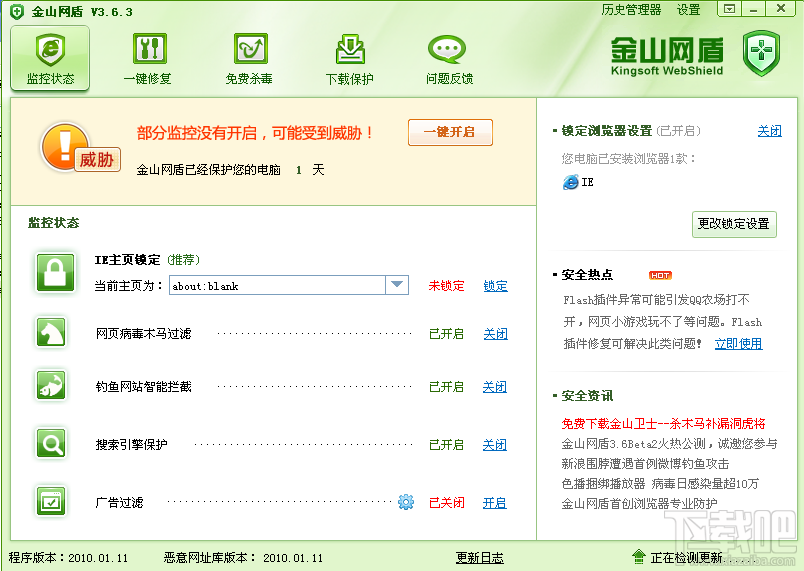The width and height of the screenshot is (804, 571).
Task: Open 广告过滤 gear settings icon
Action: coord(406,502)
